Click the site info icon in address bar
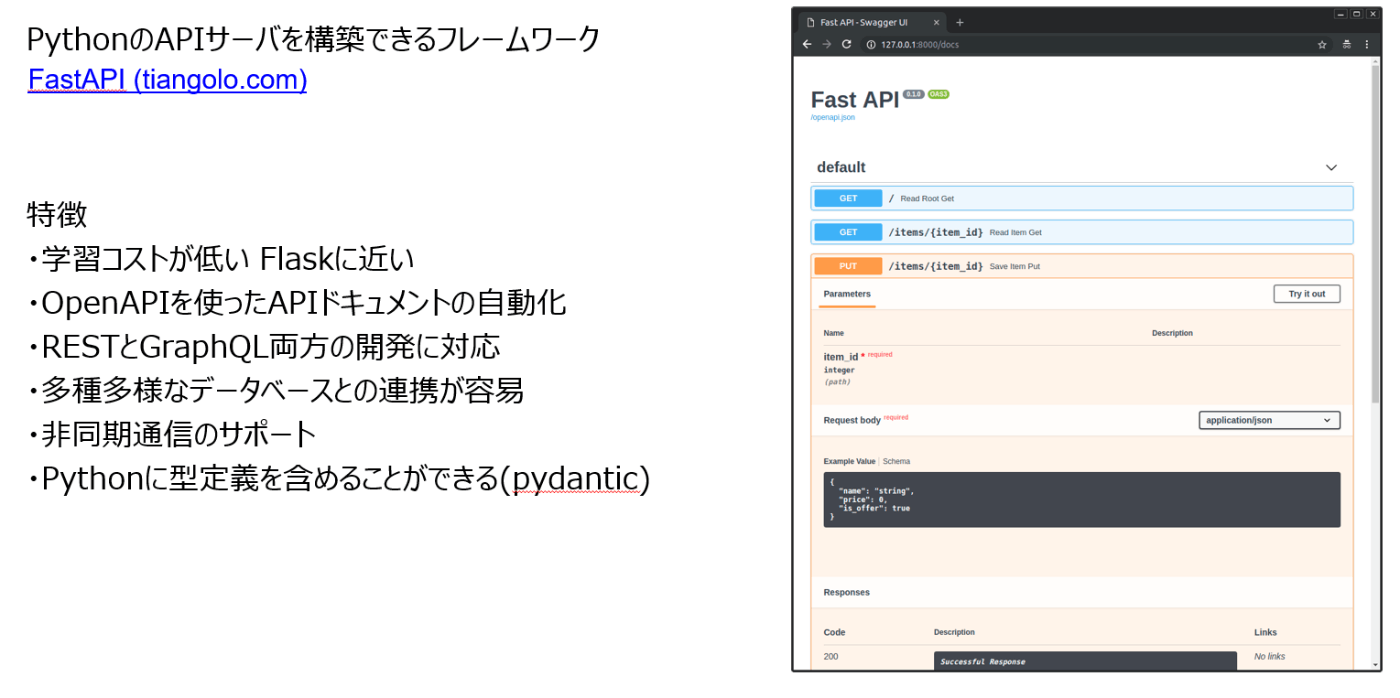The image size is (1400, 698). point(870,44)
